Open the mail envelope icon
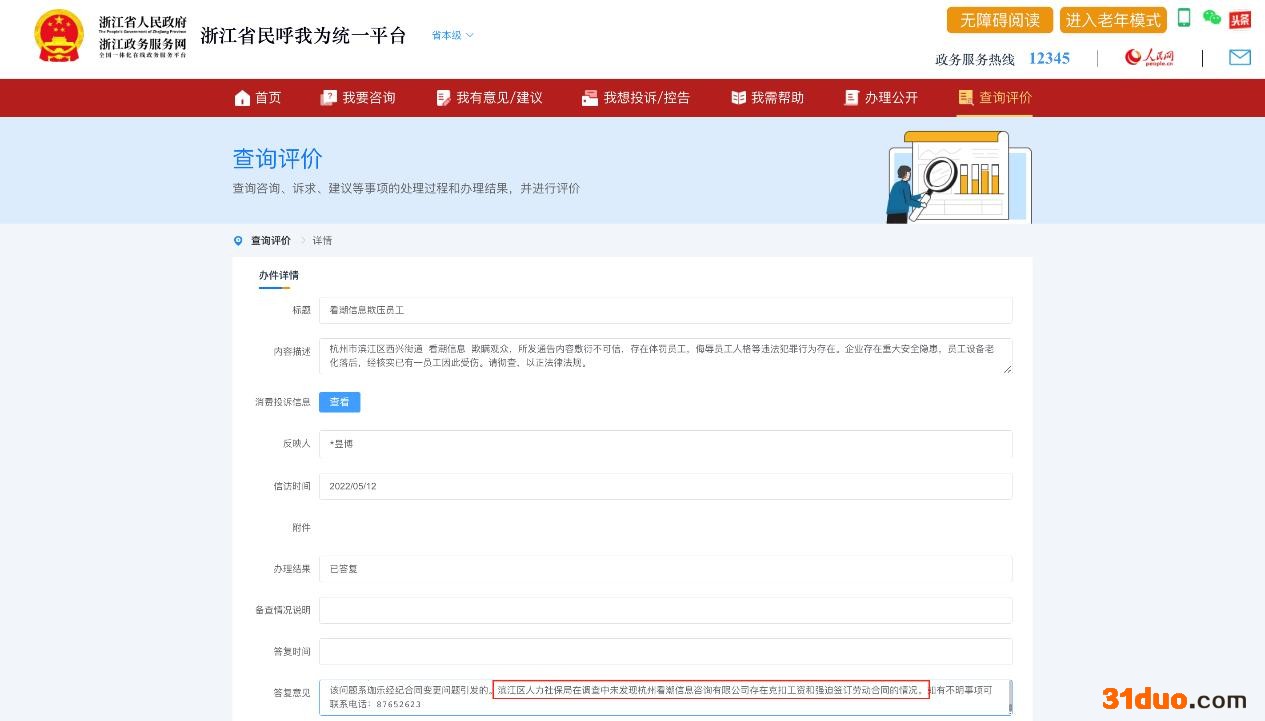The height and width of the screenshot is (721, 1265). 1240,57
